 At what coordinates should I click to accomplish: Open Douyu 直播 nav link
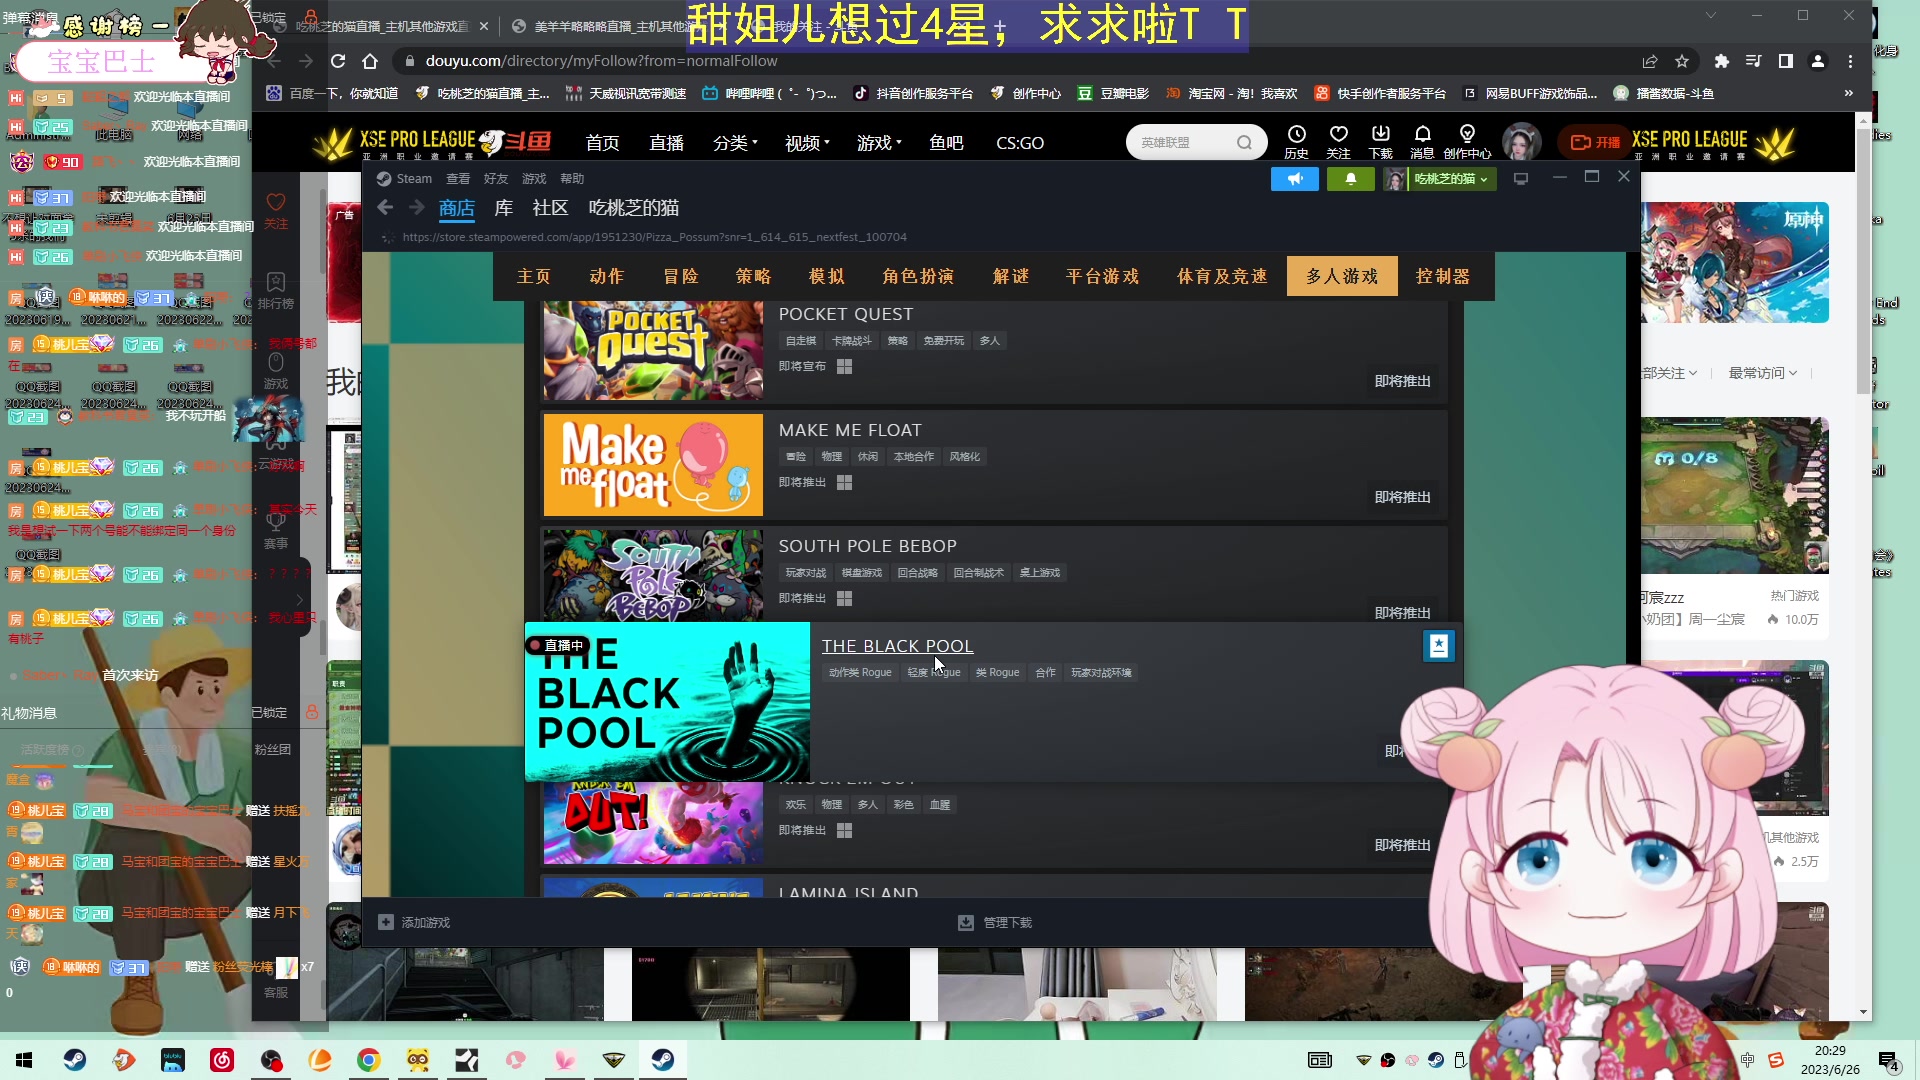click(x=666, y=143)
